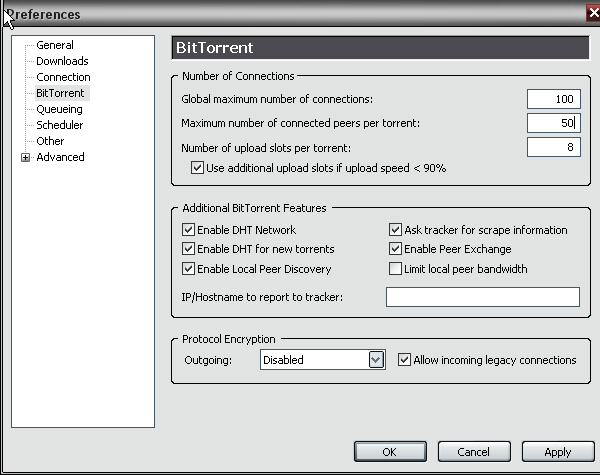Open the Connection preferences page

pos(63,77)
